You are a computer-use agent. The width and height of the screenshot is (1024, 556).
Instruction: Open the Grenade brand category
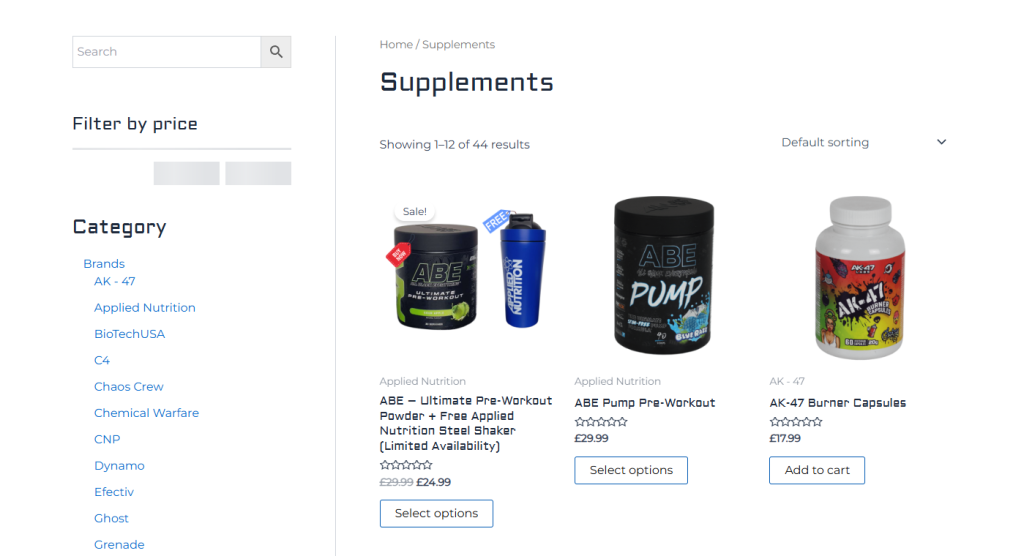pyautogui.click(x=119, y=544)
